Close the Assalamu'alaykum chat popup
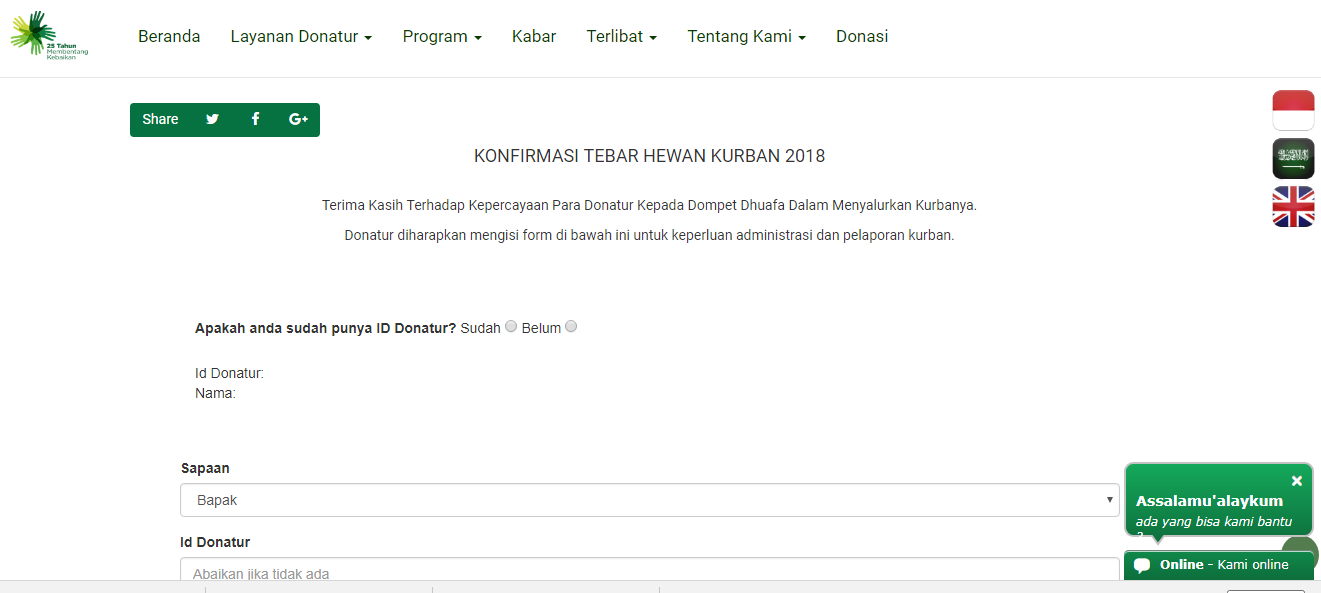 click(x=1296, y=481)
